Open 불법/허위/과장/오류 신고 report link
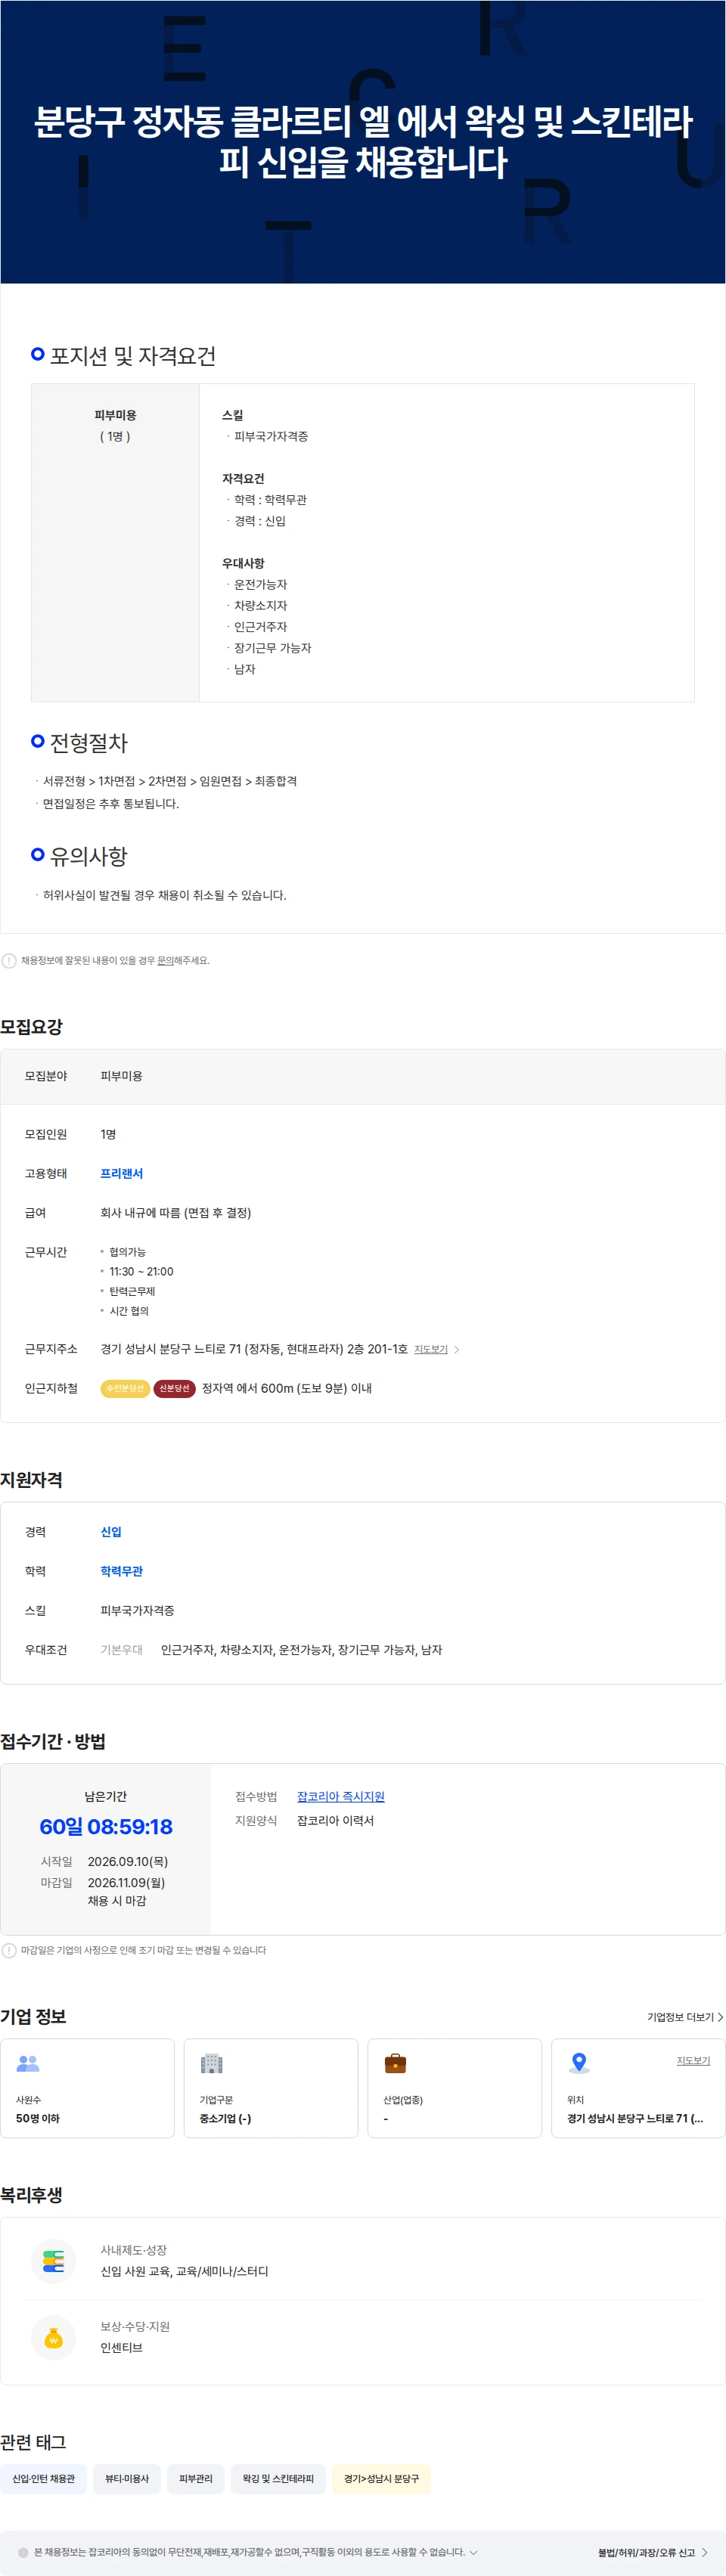Screen dimensions: 726x2576 pyautogui.click(x=646, y=2552)
